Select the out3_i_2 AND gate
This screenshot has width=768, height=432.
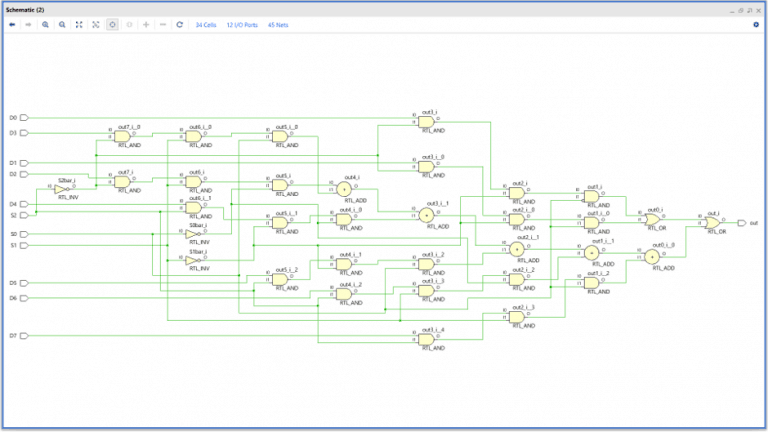click(426, 264)
